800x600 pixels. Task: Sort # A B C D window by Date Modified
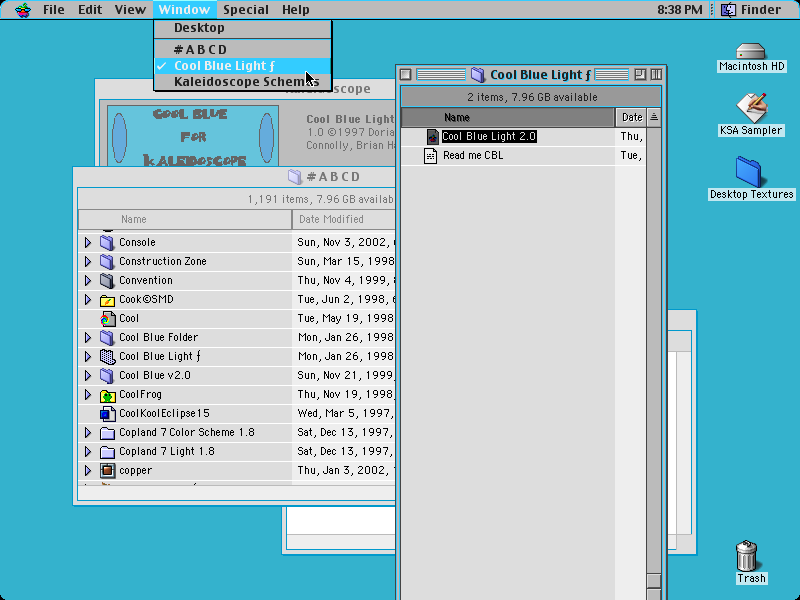(344, 219)
